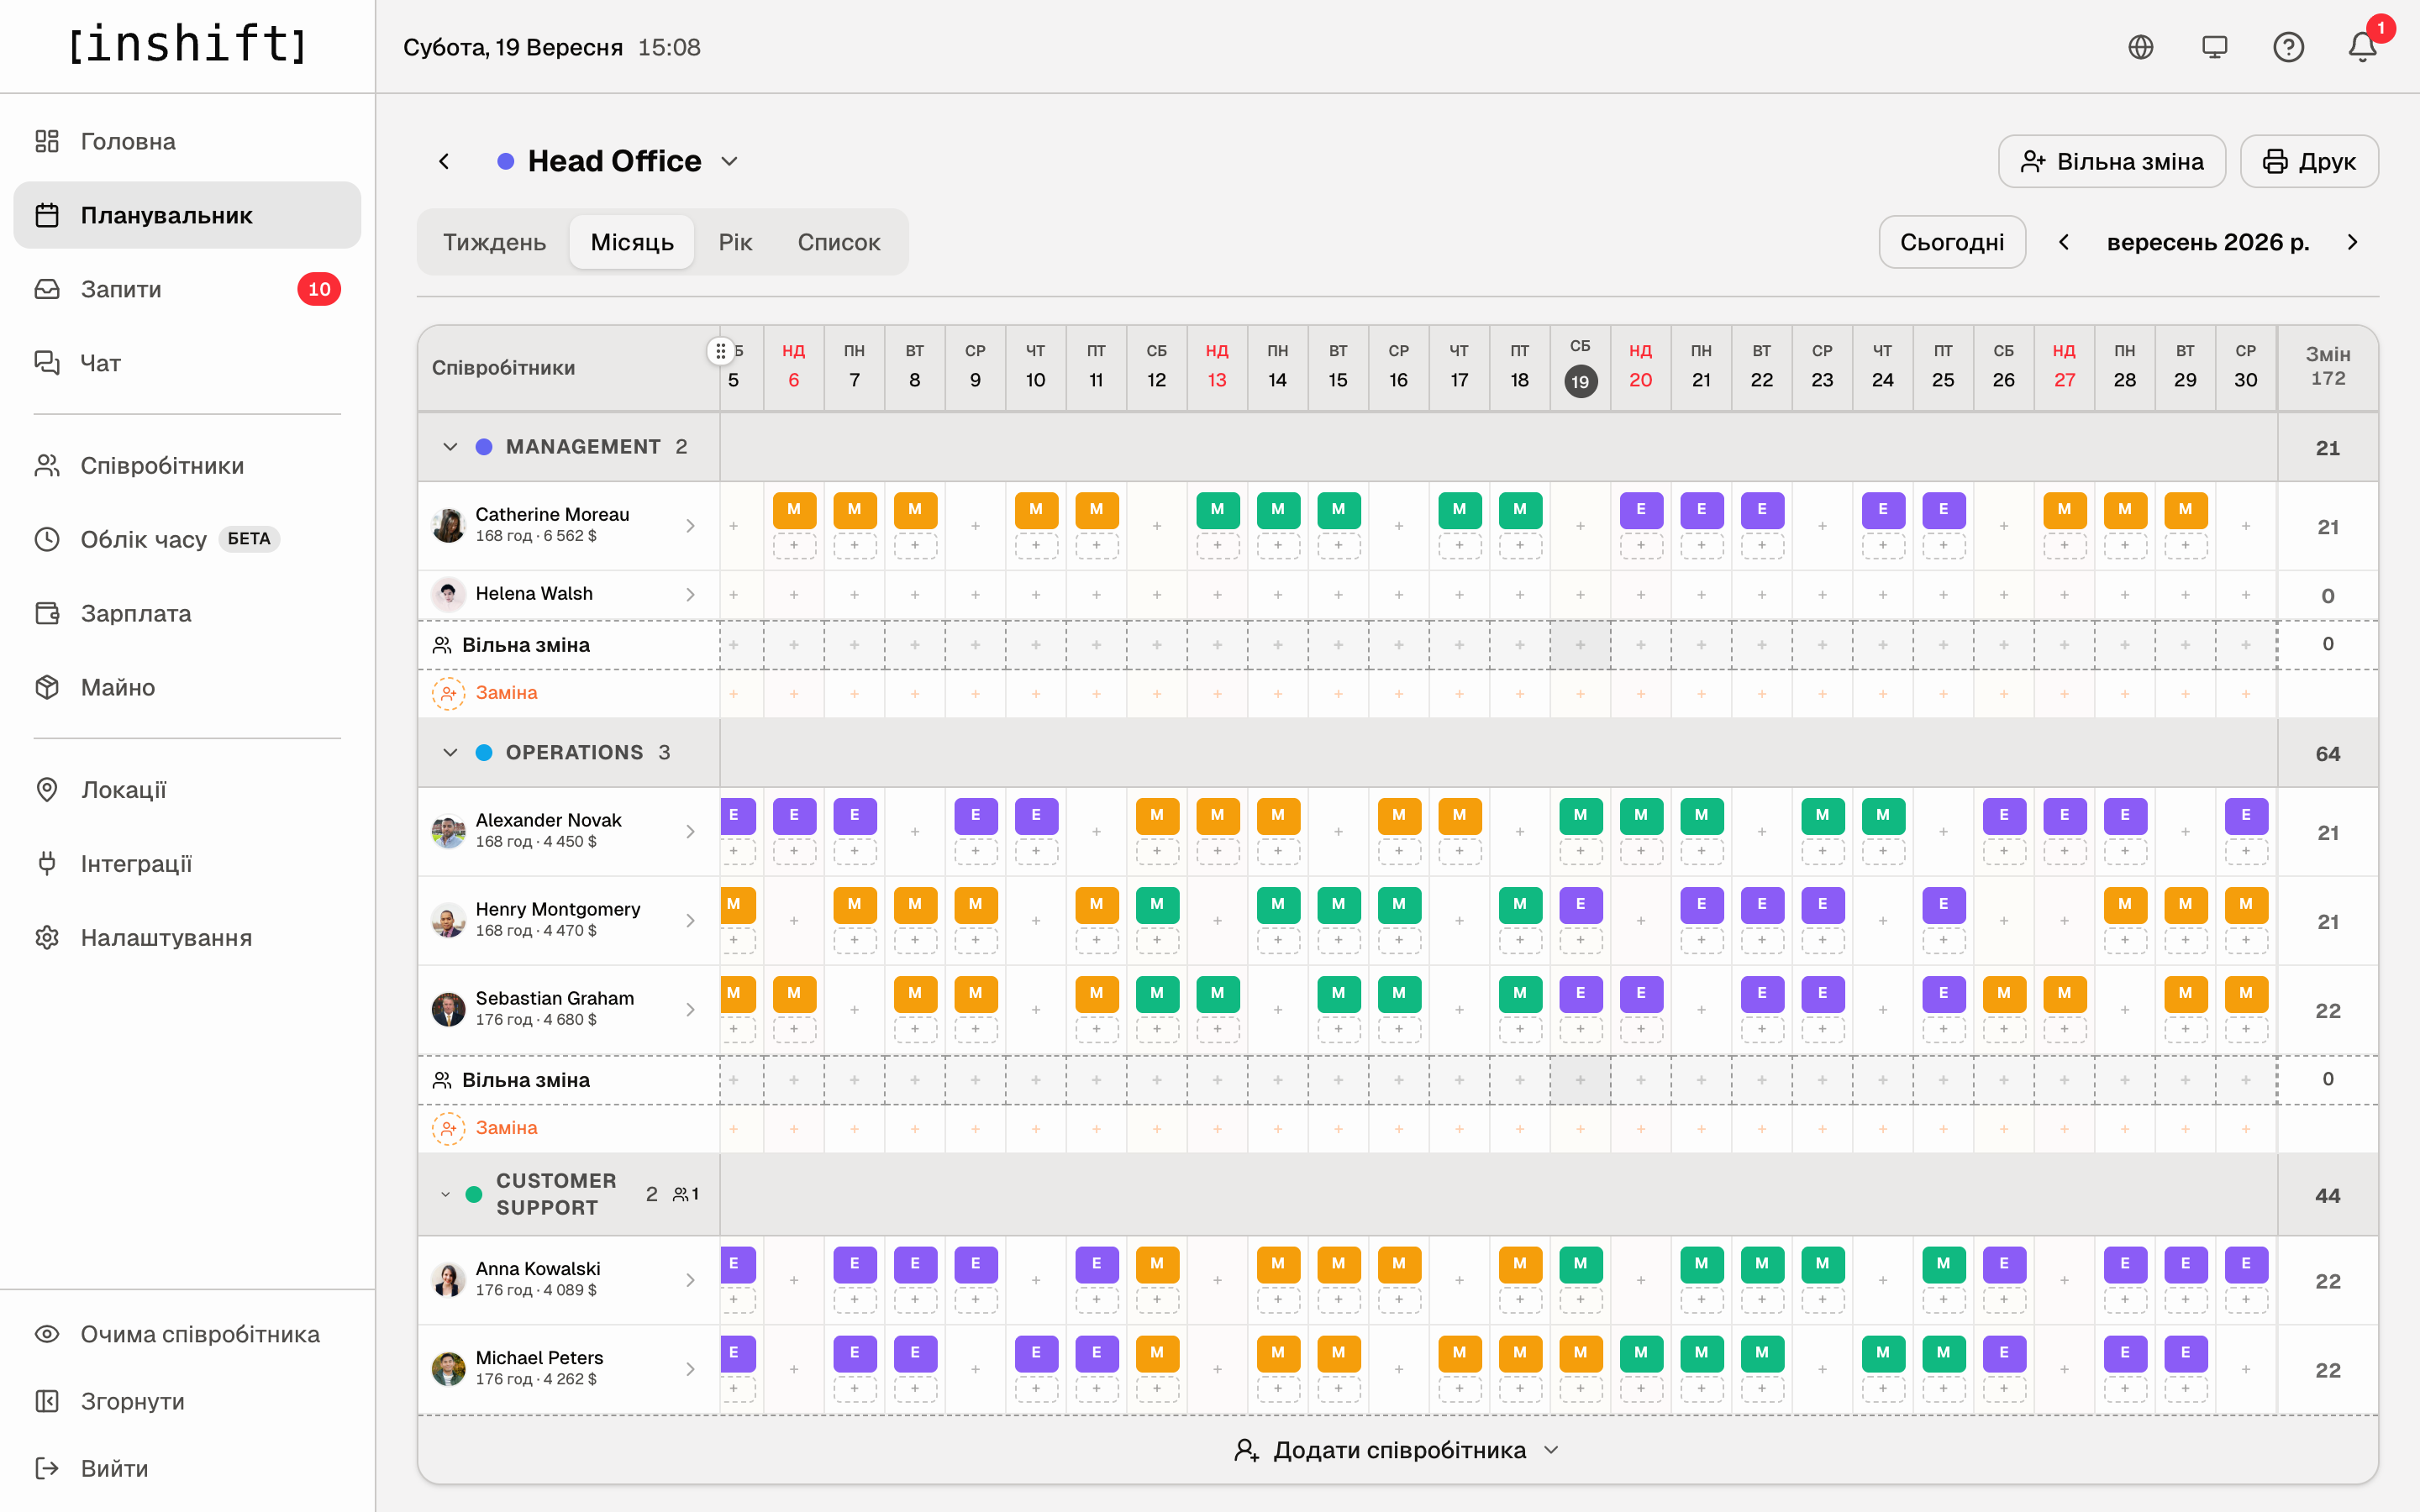Image resolution: width=2420 pixels, height=1512 pixels.
Task: Go to Головна in sidebar
Action: [187, 141]
